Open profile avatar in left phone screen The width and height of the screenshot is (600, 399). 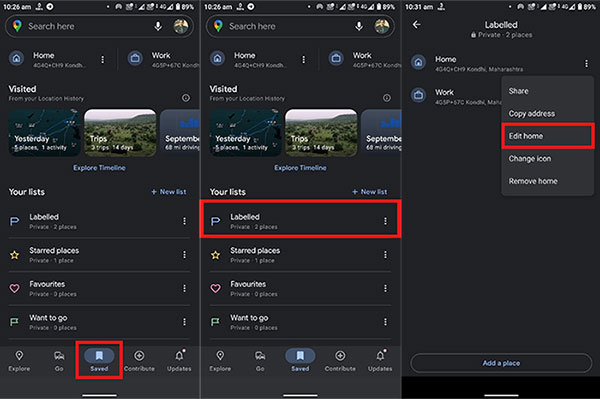(181, 26)
